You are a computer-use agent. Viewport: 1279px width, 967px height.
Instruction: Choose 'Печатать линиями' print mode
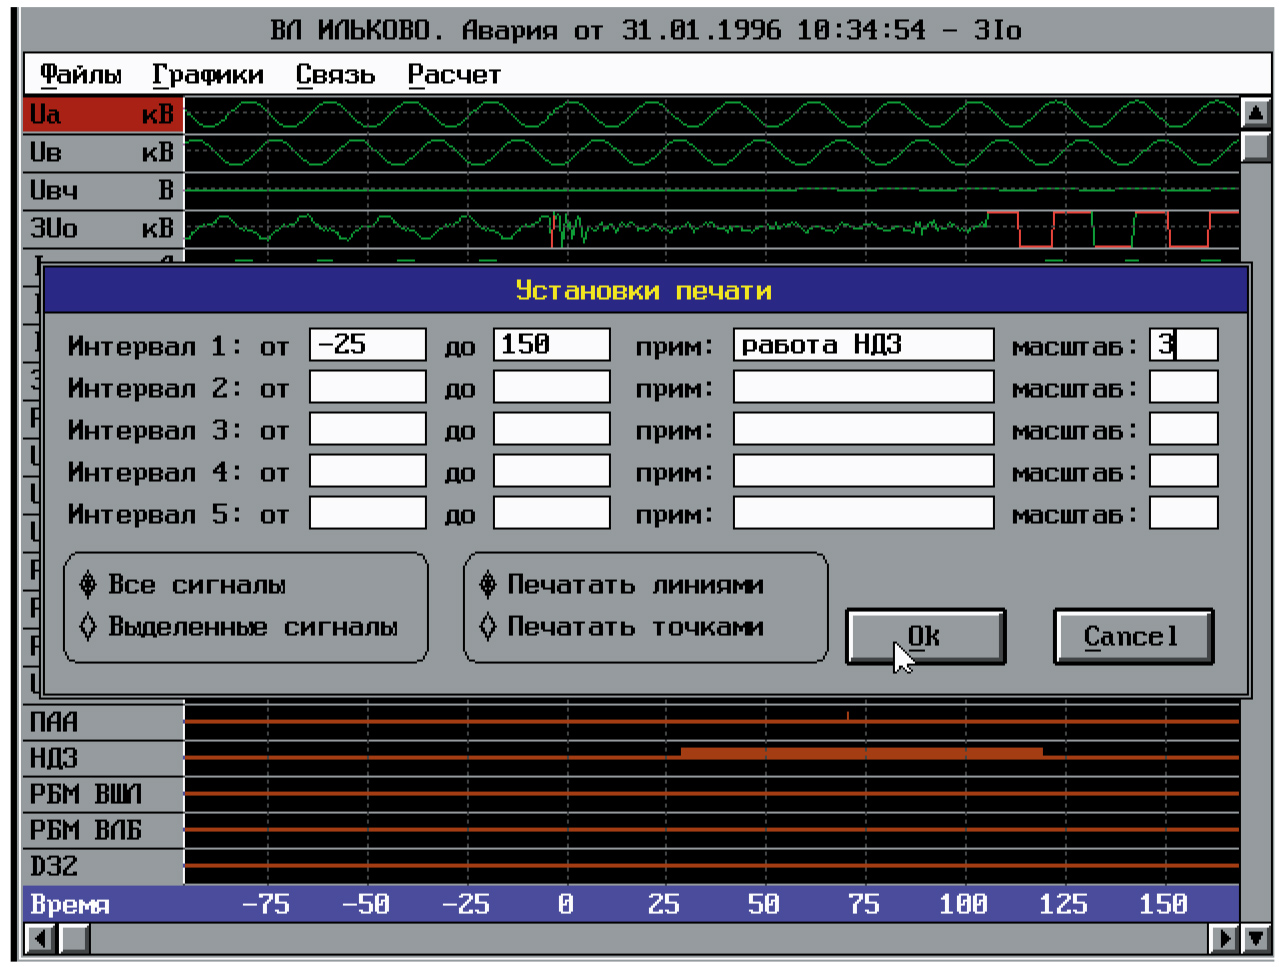point(488,585)
